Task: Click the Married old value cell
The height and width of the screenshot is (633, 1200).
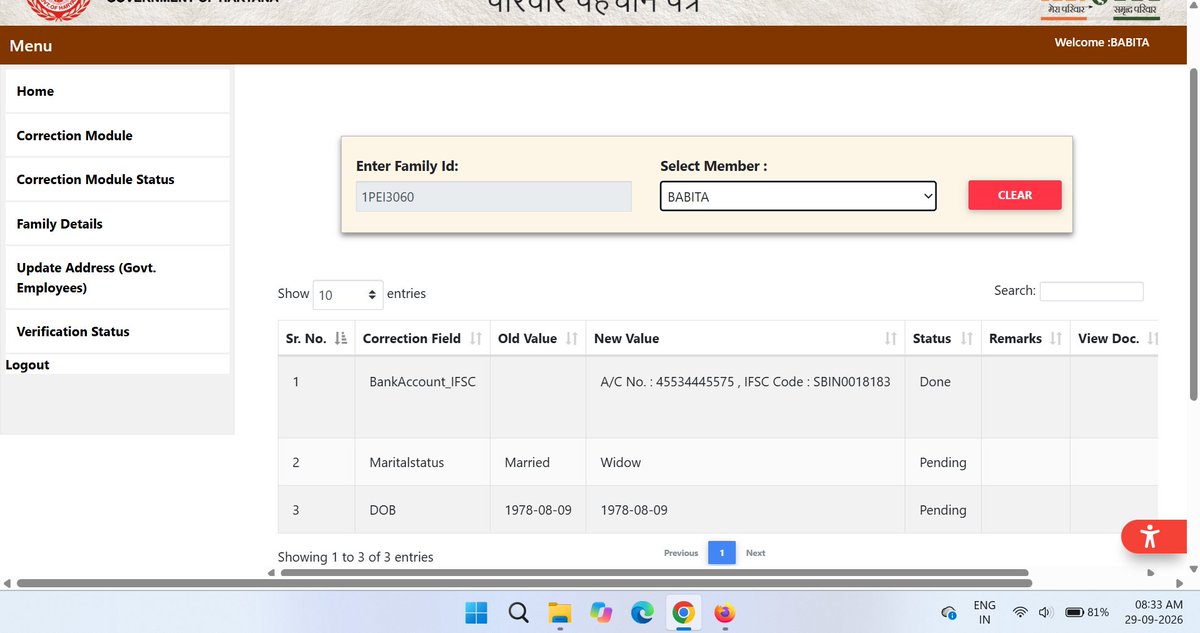Action: pos(538,462)
